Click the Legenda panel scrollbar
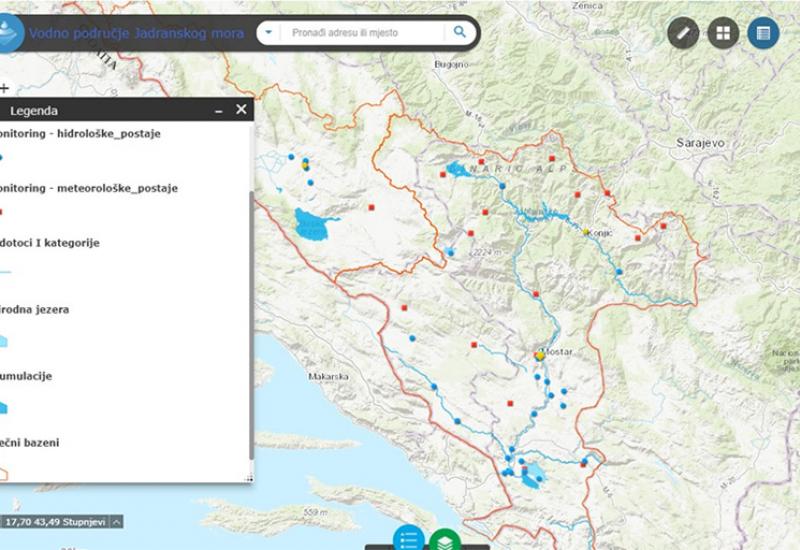 (252, 326)
